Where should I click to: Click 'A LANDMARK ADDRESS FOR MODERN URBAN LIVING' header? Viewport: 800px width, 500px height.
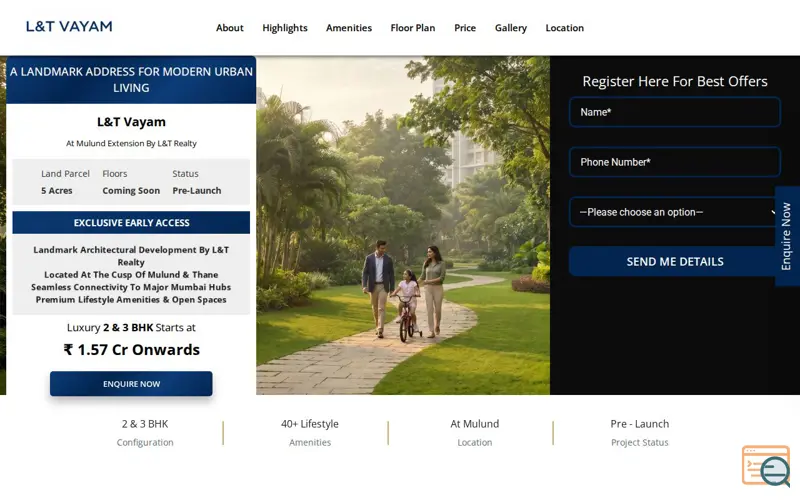[131, 80]
